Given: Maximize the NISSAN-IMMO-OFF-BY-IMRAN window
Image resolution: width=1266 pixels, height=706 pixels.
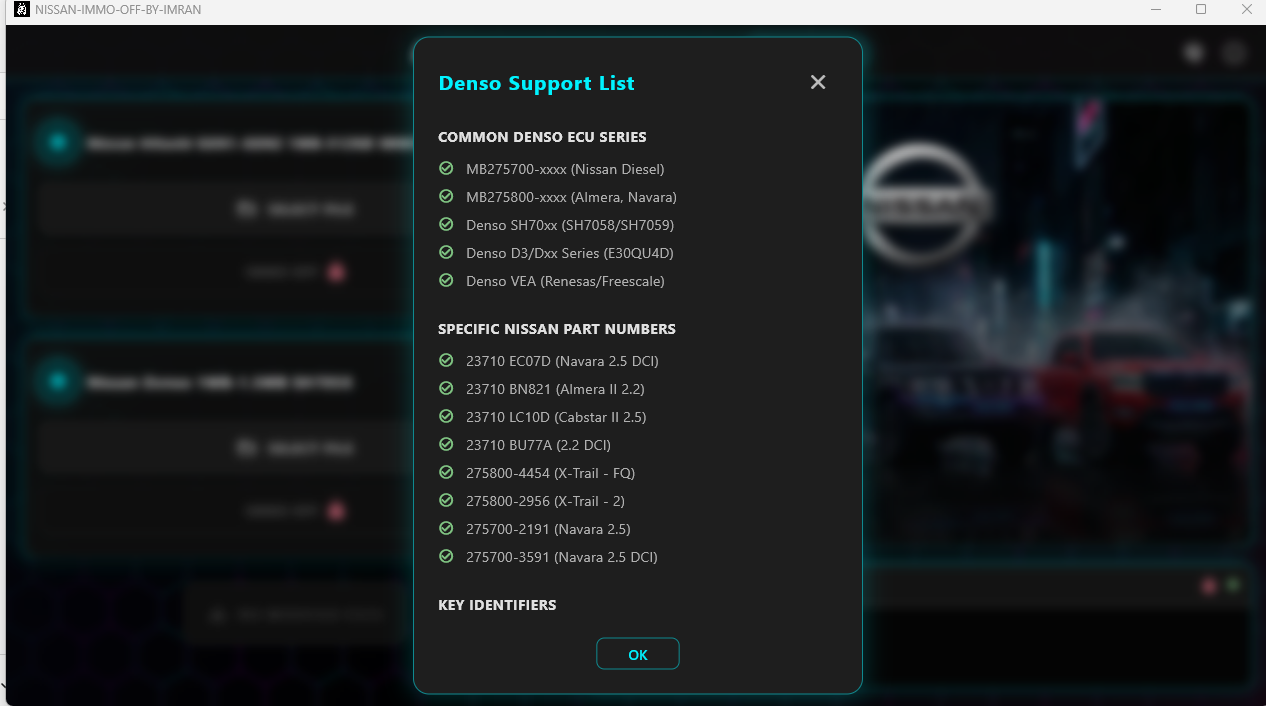Looking at the screenshot, I should coord(1201,10).
